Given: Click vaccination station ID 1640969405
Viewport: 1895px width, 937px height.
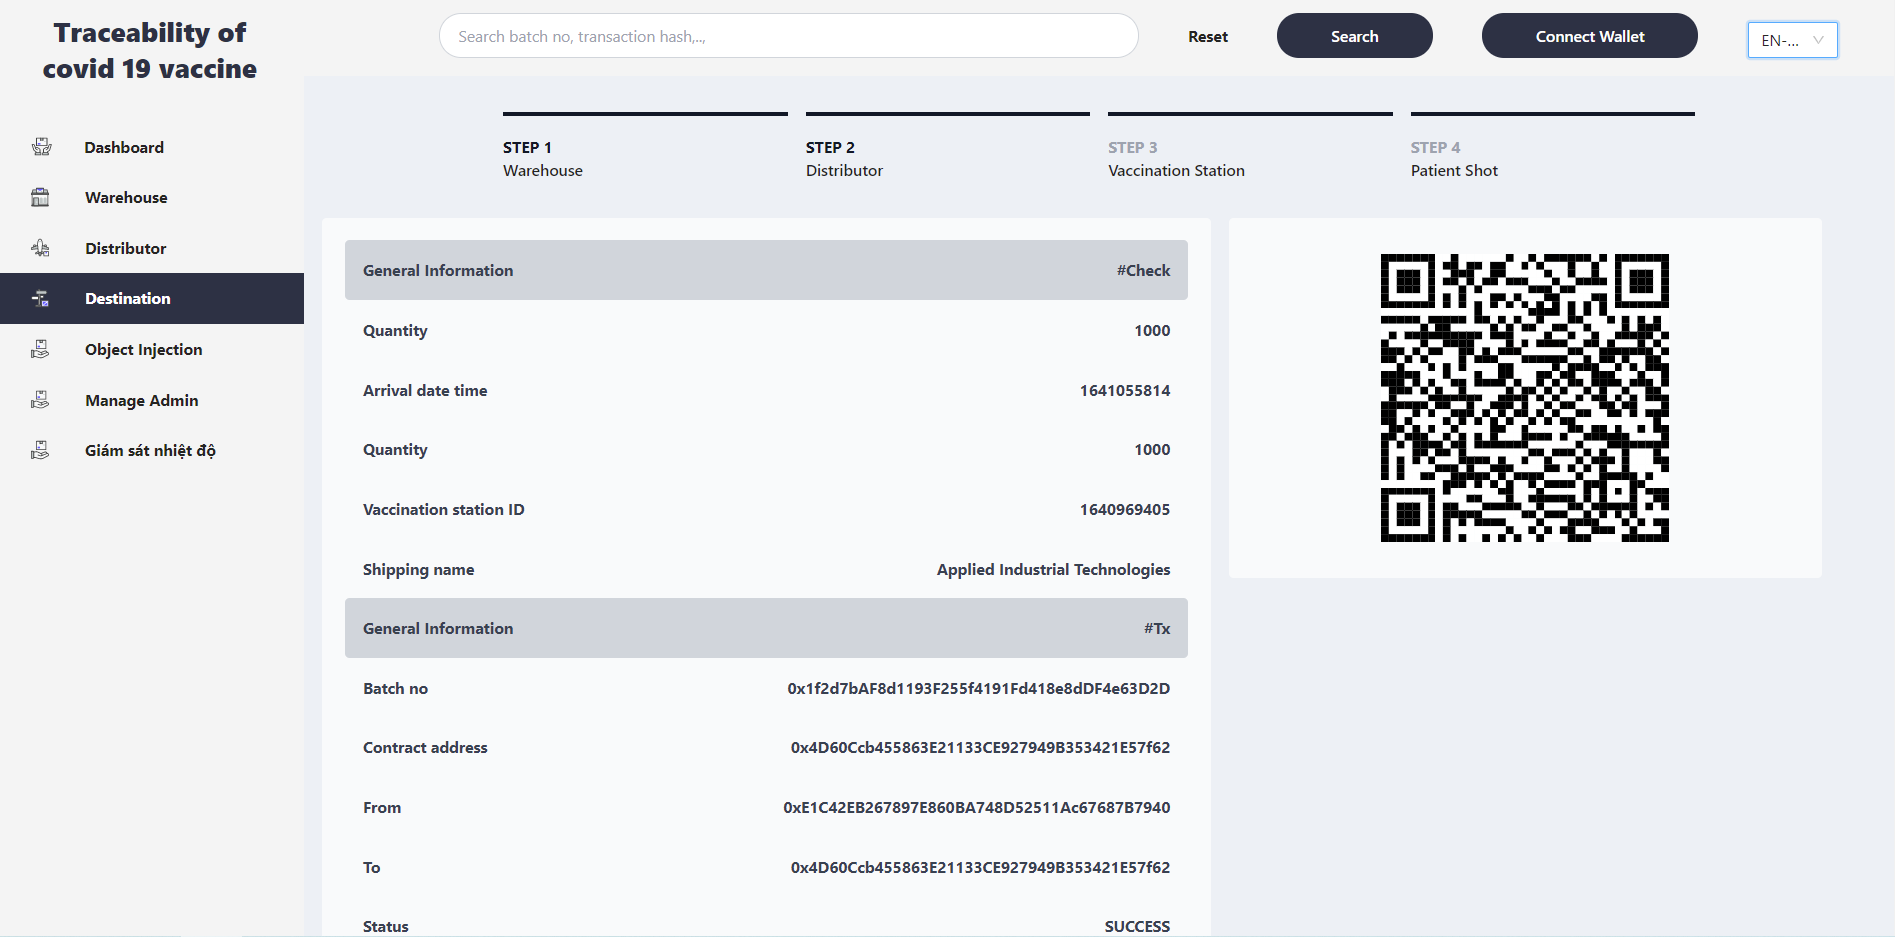Looking at the screenshot, I should click(x=1125, y=509).
